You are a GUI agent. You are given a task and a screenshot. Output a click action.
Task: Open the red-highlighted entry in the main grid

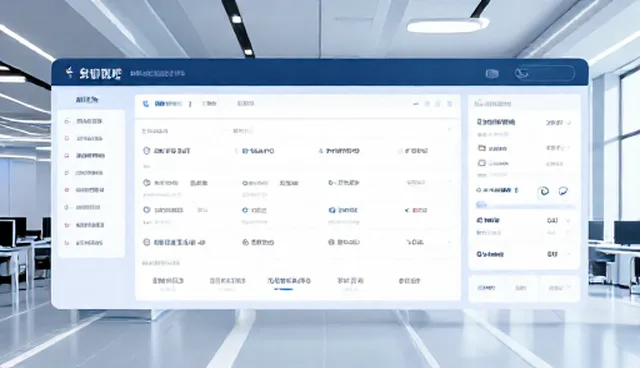(x=416, y=210)
